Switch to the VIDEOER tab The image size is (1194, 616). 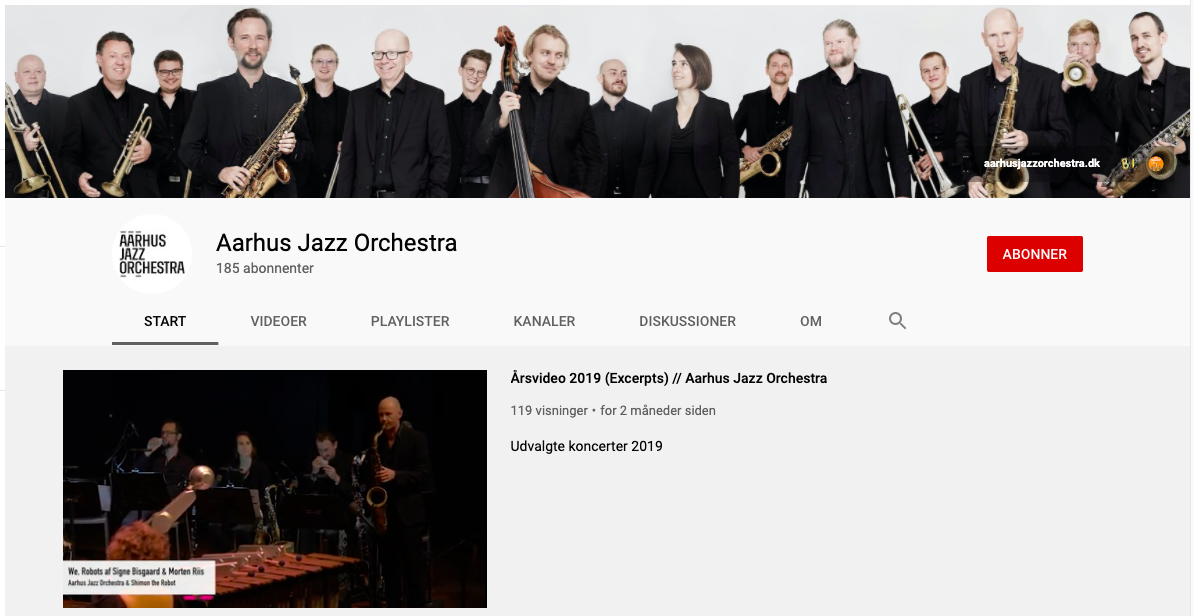tap(279, 321)
